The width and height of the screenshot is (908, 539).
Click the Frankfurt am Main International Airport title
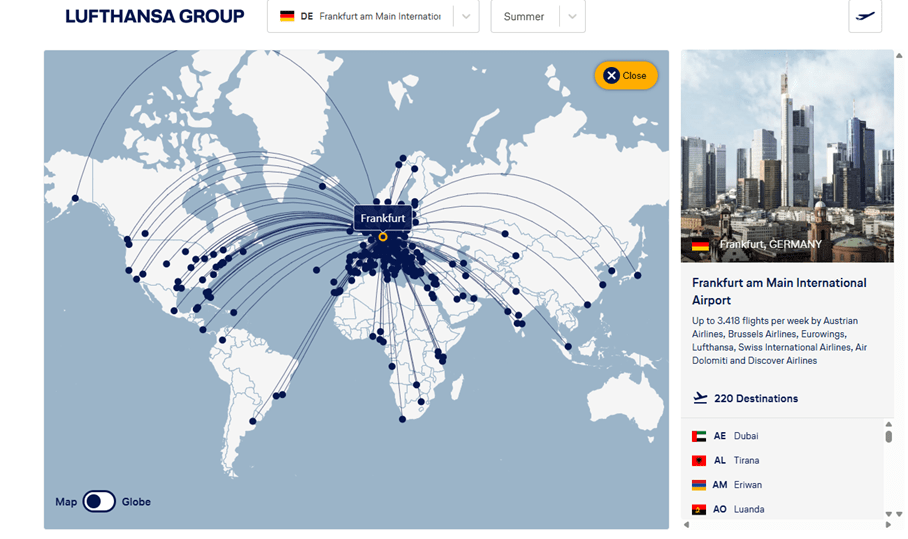click(x=779, y=291)
